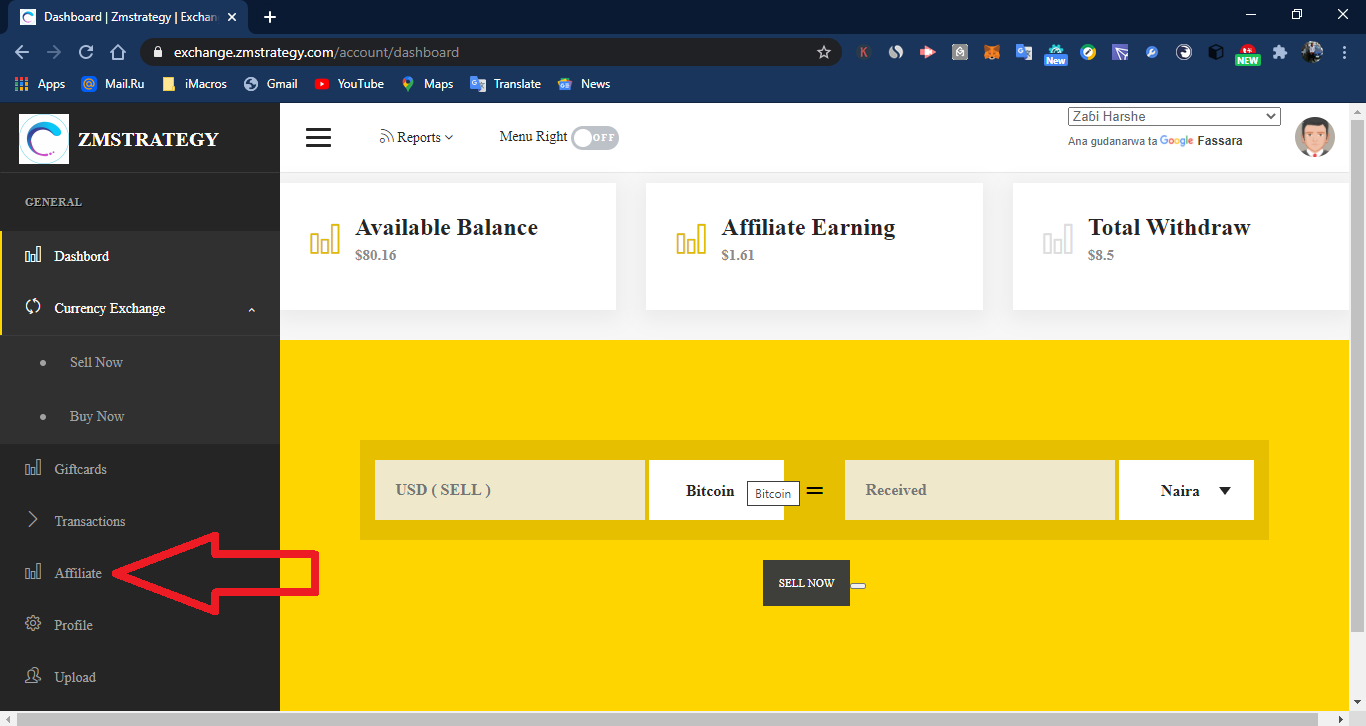
Task: Click the Profile gear icon in sidebar
Action: point(33,625)
